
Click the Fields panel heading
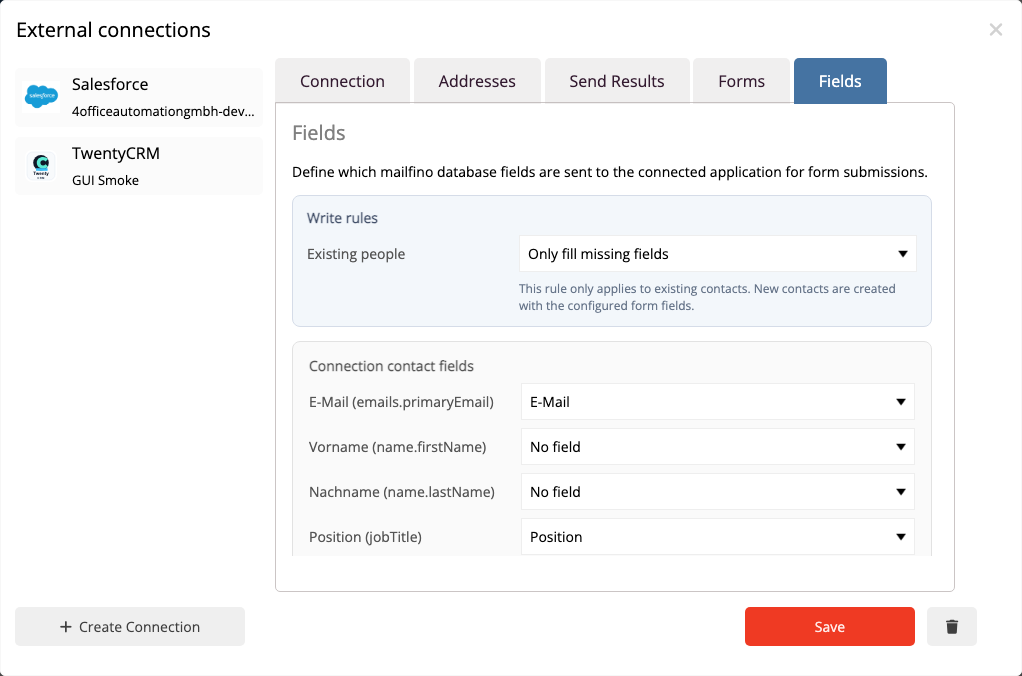pyautogui.click(x=319, y=133)
